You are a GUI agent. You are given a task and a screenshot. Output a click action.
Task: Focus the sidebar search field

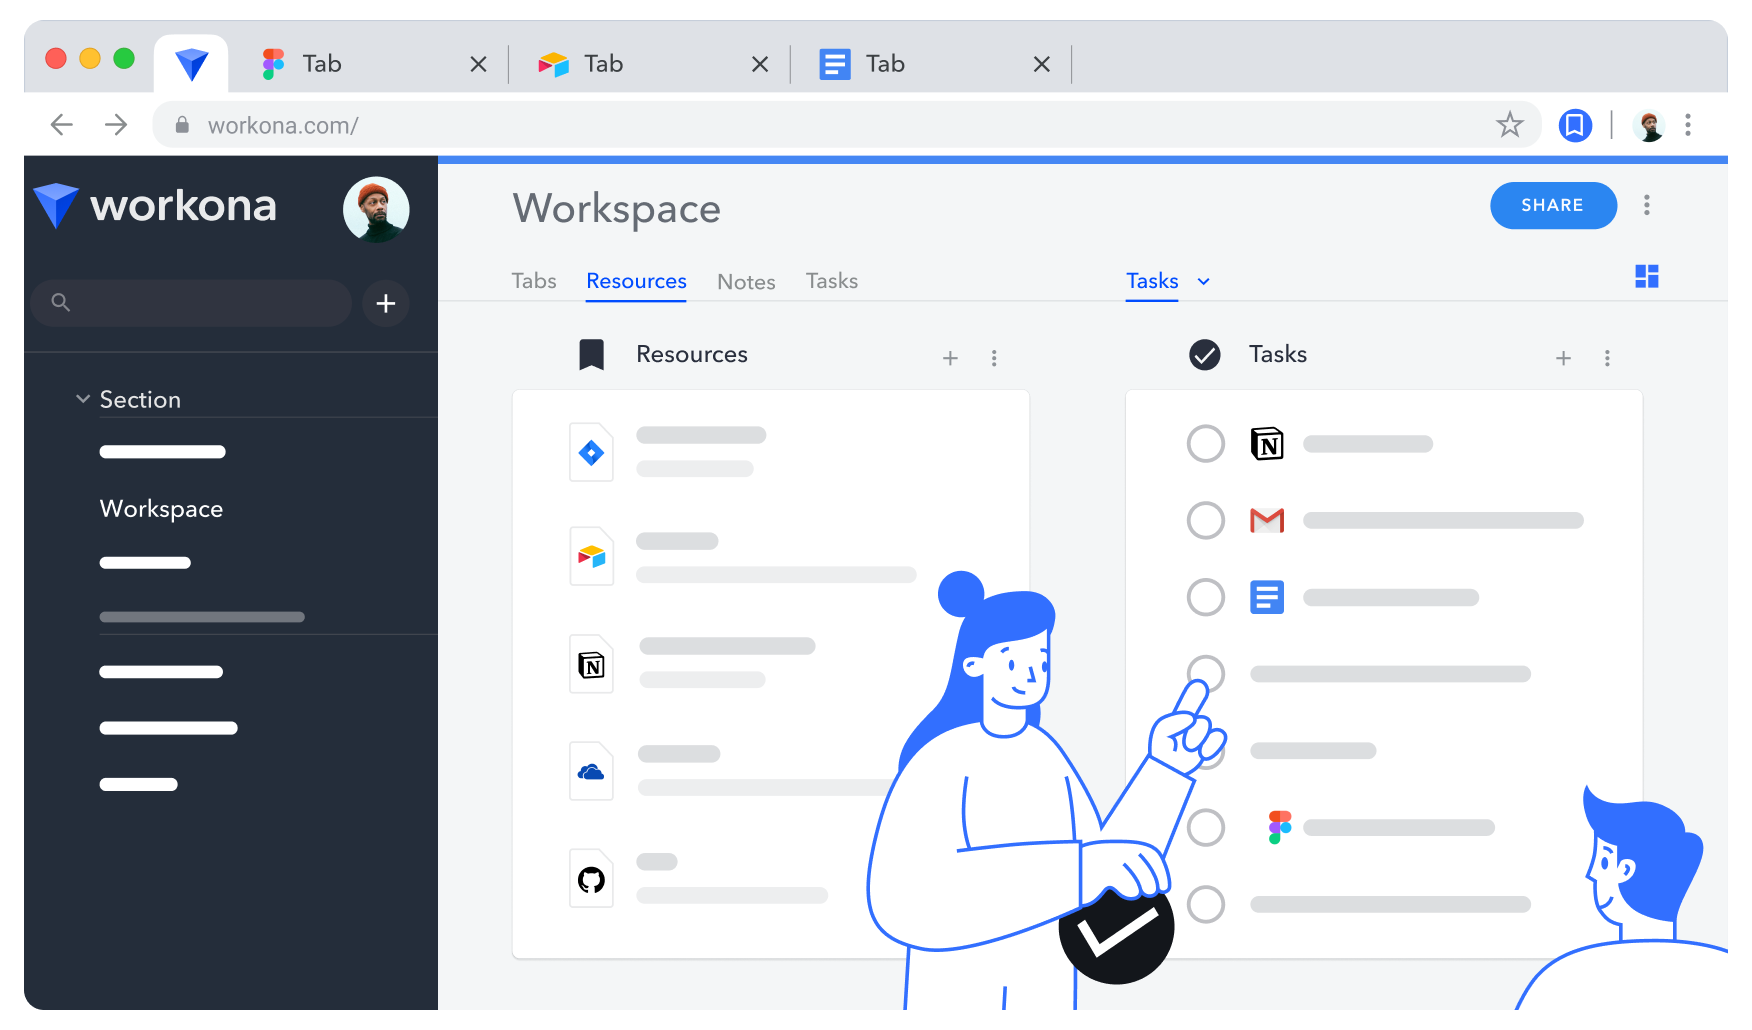click(x=191, y=303)
